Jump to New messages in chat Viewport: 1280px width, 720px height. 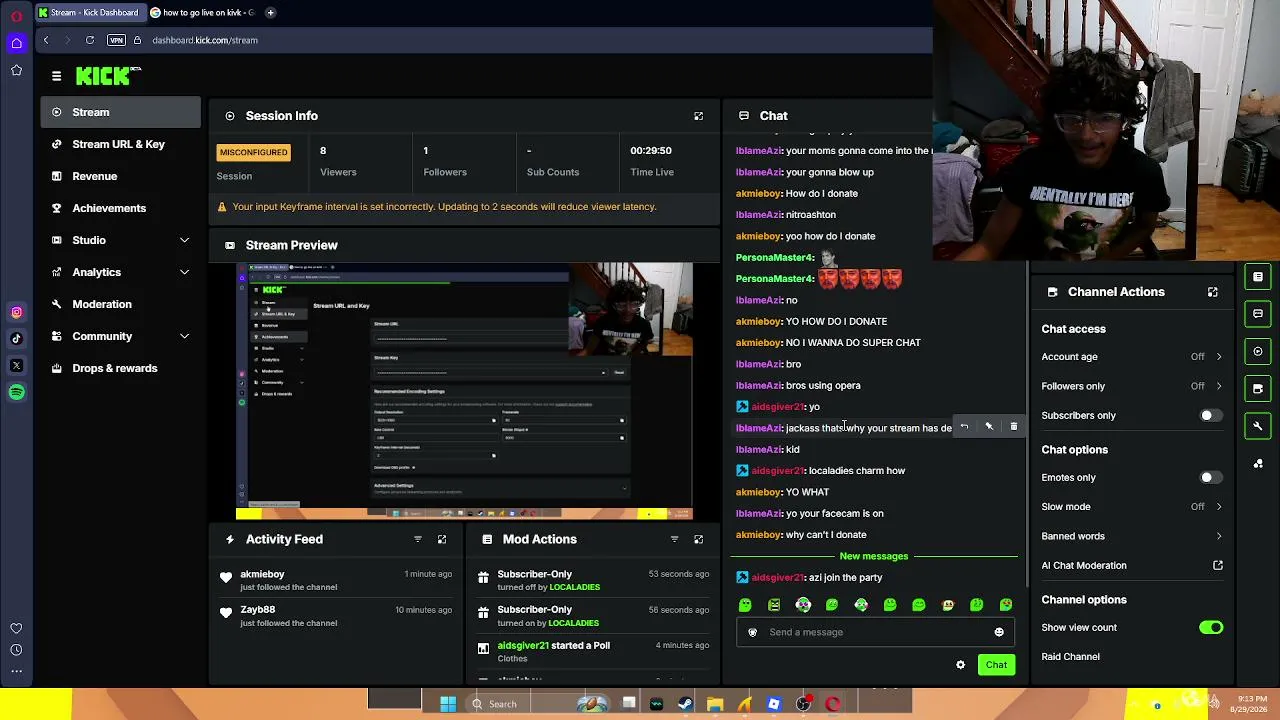[874, 556]
